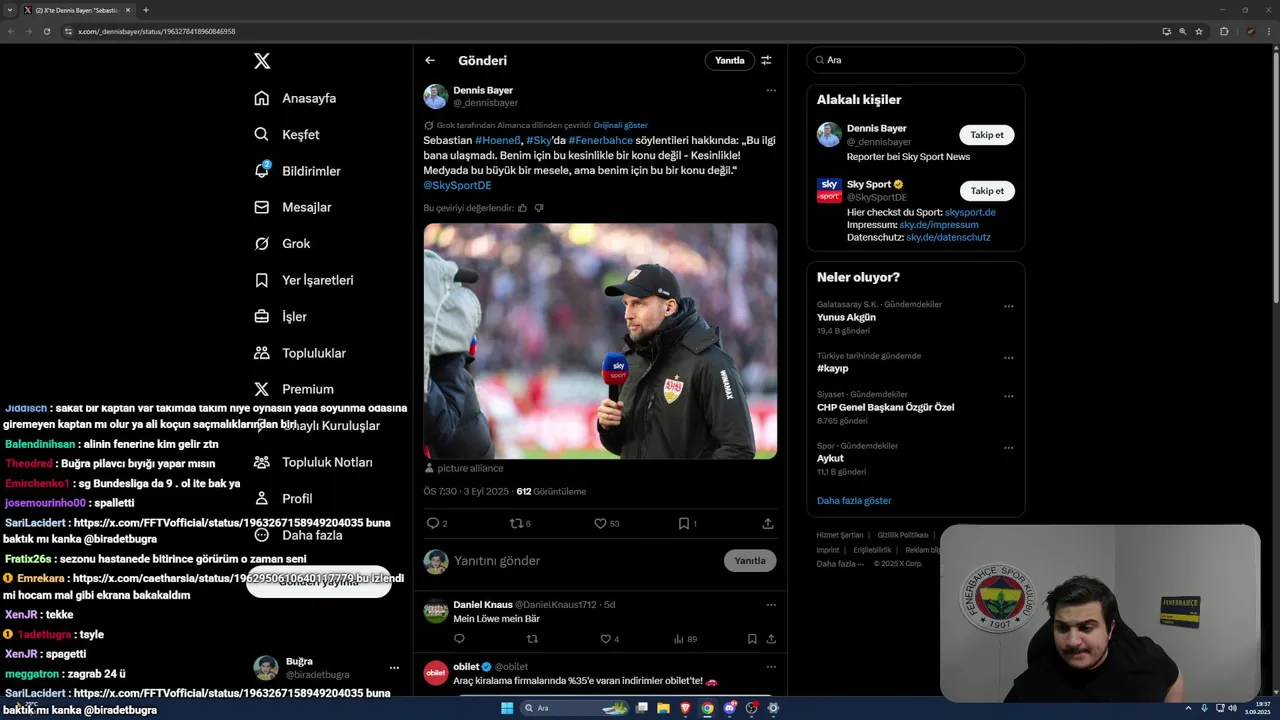Viewport: 1280px width, 720px height.
Task: Click Yanıtını gönder reply field
Action: (585, 561)
